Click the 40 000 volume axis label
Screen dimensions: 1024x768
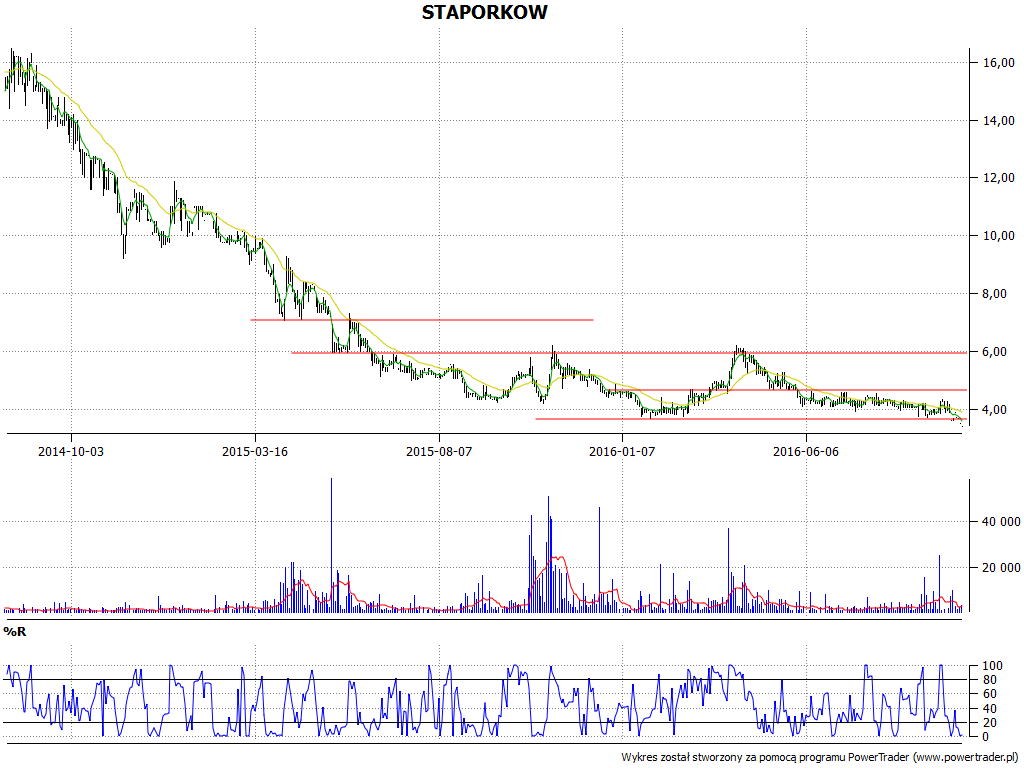coord(1001,522)
